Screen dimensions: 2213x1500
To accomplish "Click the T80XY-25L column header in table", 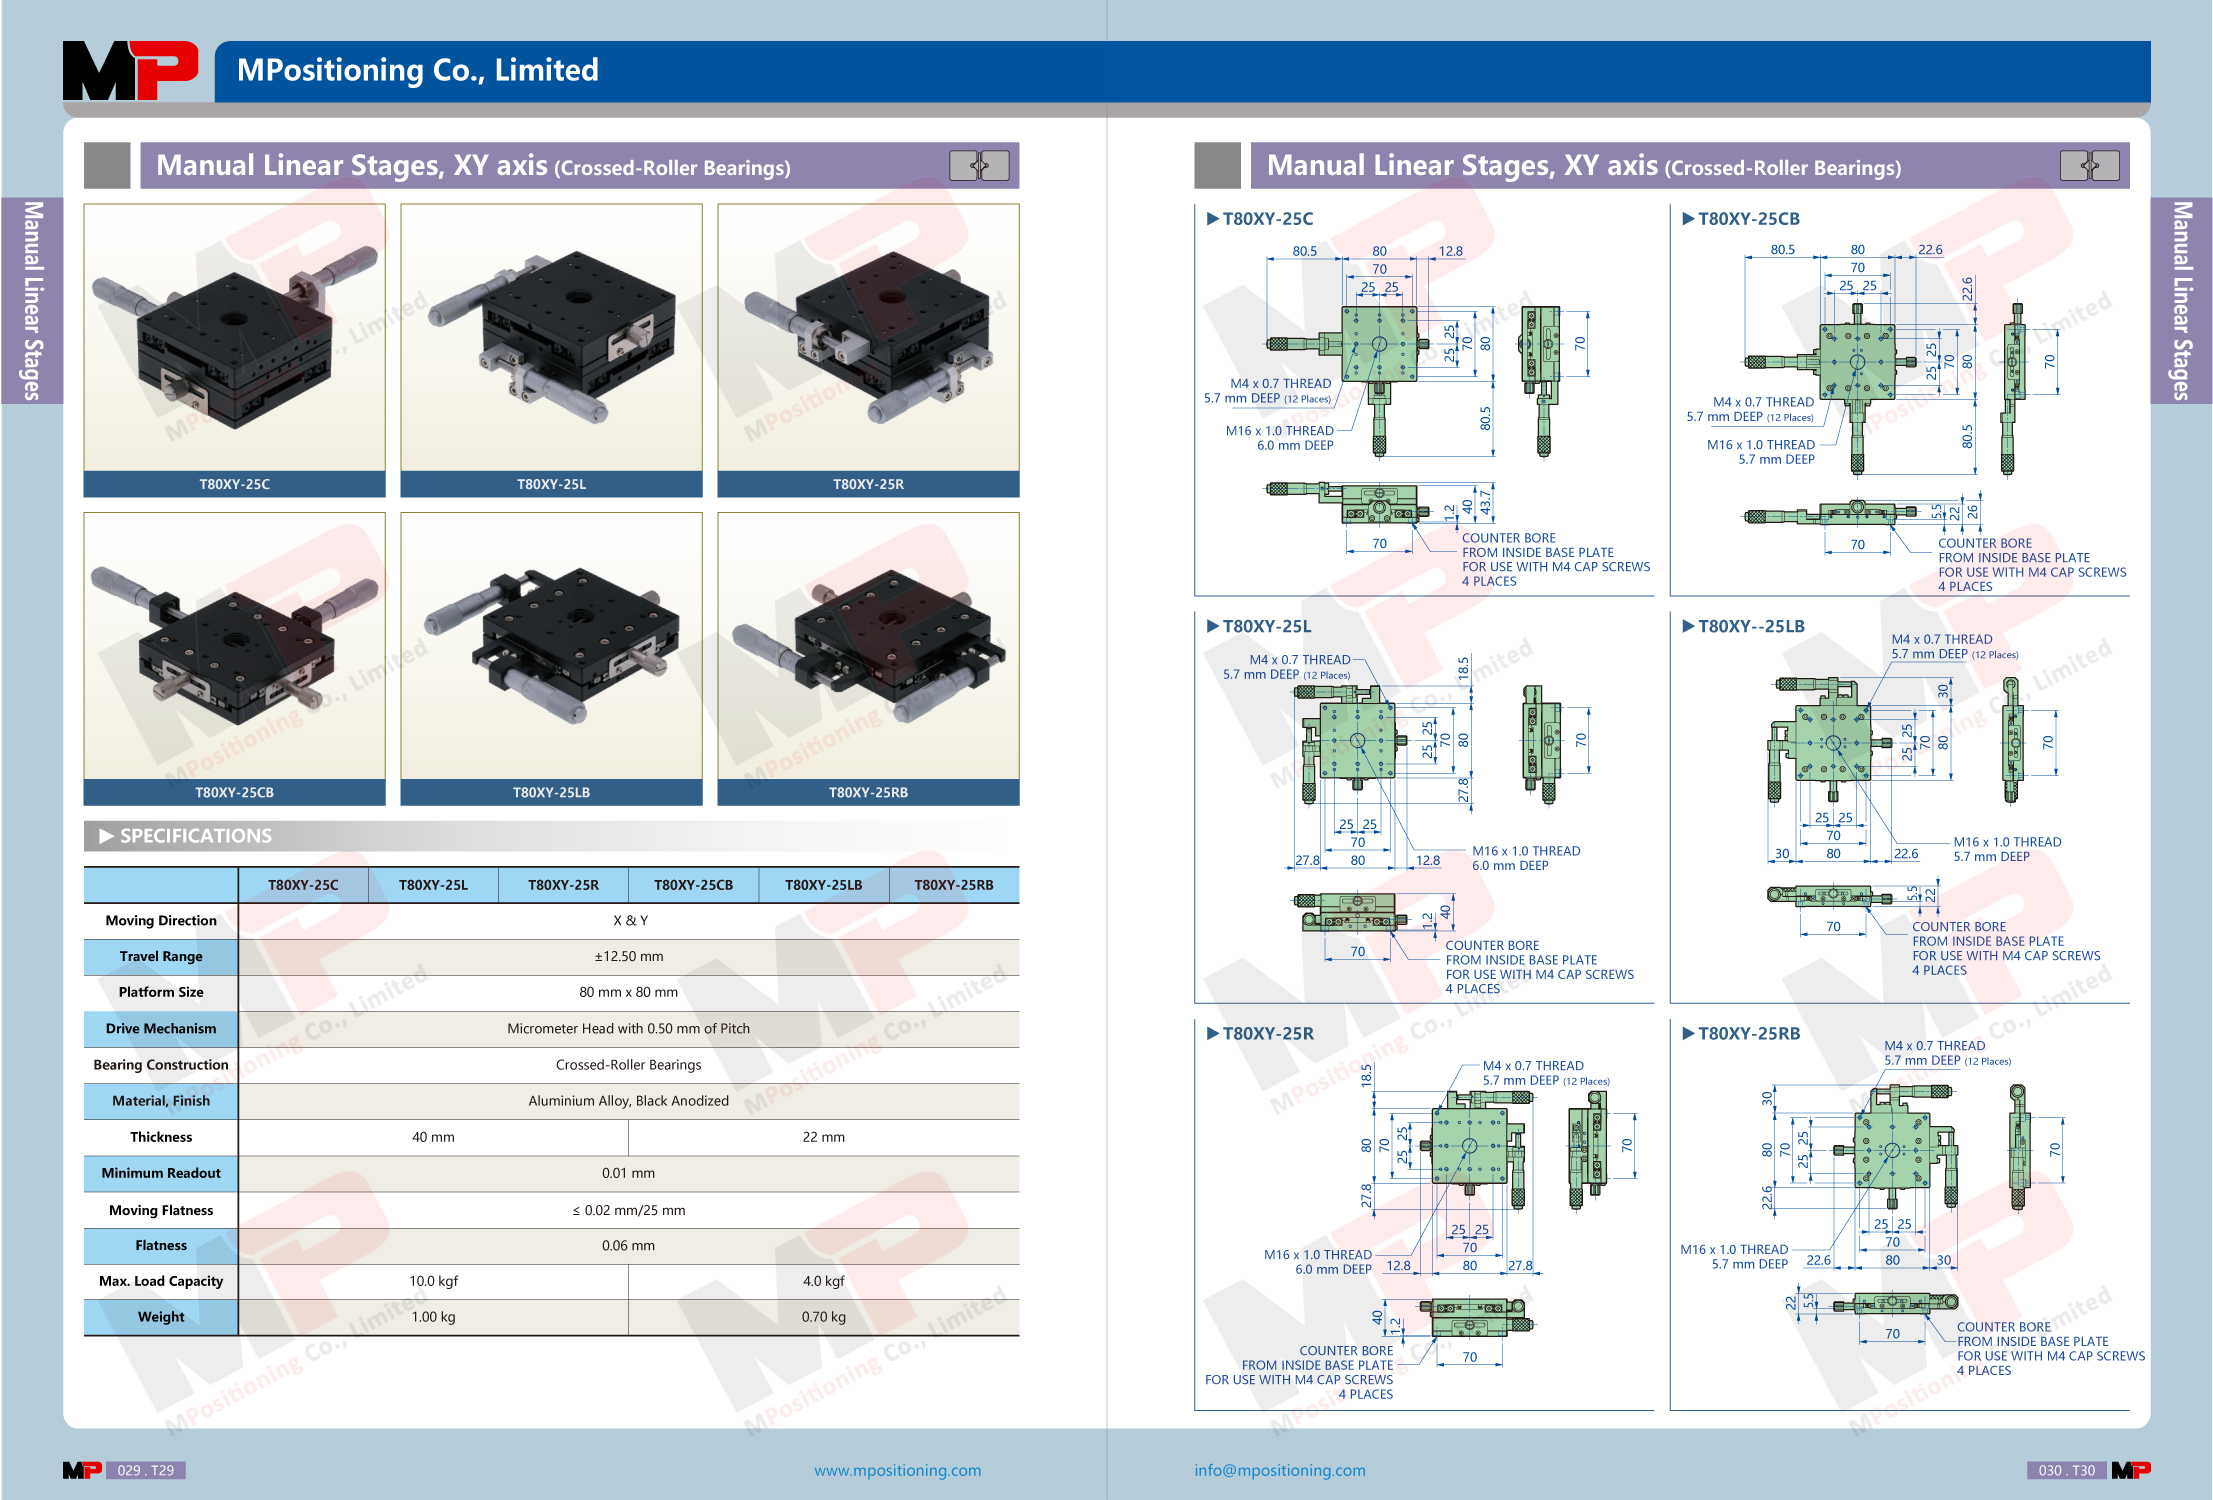I will tap(433, 885).
